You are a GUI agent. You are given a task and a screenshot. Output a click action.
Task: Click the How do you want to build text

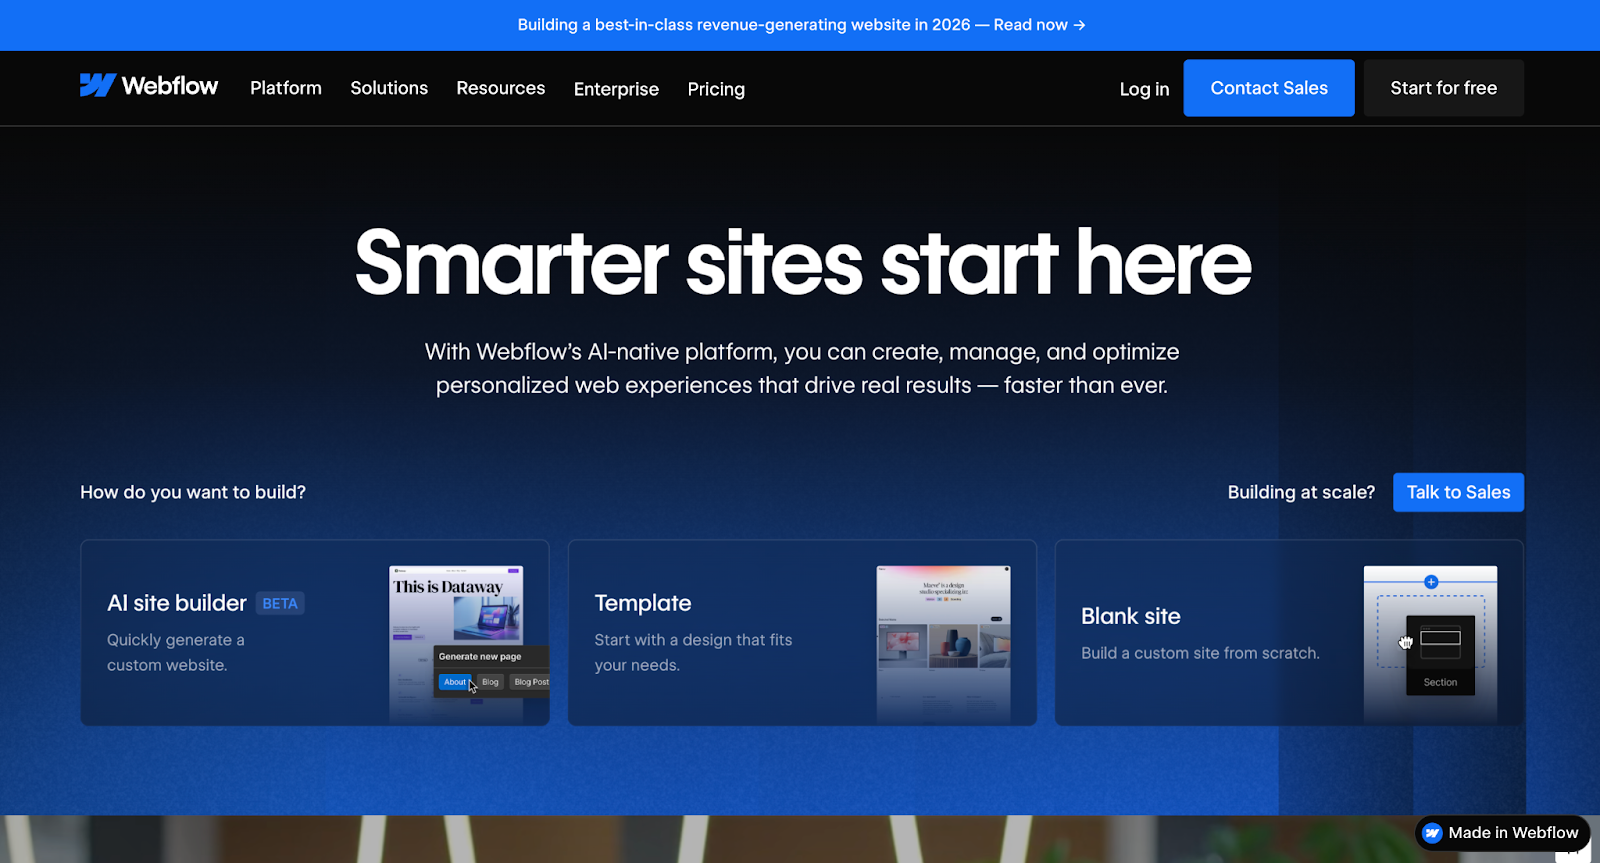(193, 492)
